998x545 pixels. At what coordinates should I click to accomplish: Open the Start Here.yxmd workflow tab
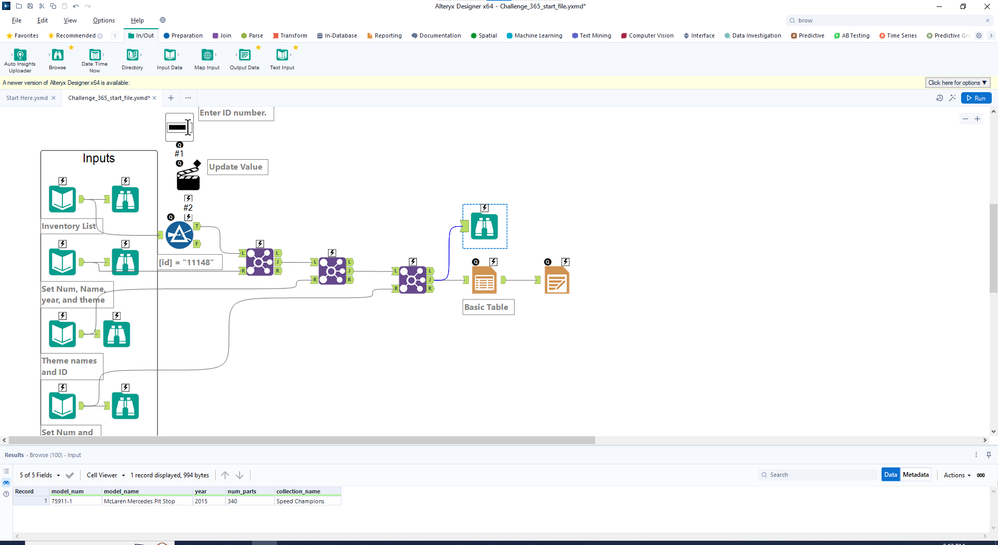coord(27,98)
